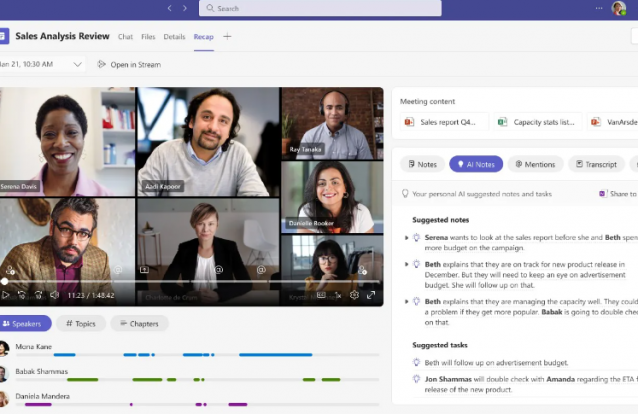Click the back navigation arrow in title bar
The width and height of the screenshot is (638, 414).
coord(169,8)
